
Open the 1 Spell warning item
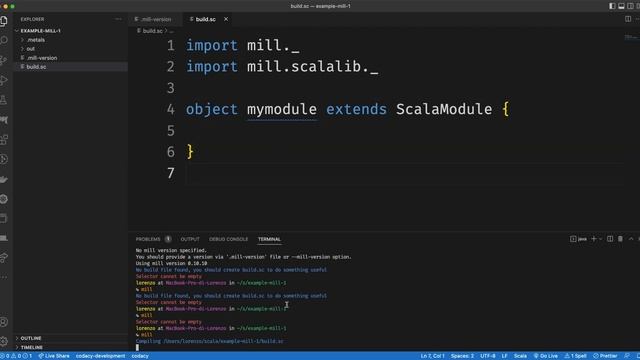coord(576,356)
